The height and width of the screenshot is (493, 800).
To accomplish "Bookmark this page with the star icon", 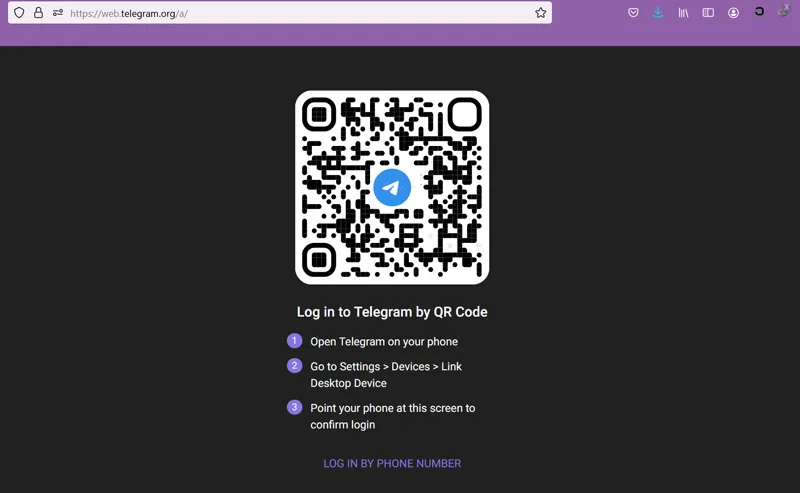I will (540, 13).
